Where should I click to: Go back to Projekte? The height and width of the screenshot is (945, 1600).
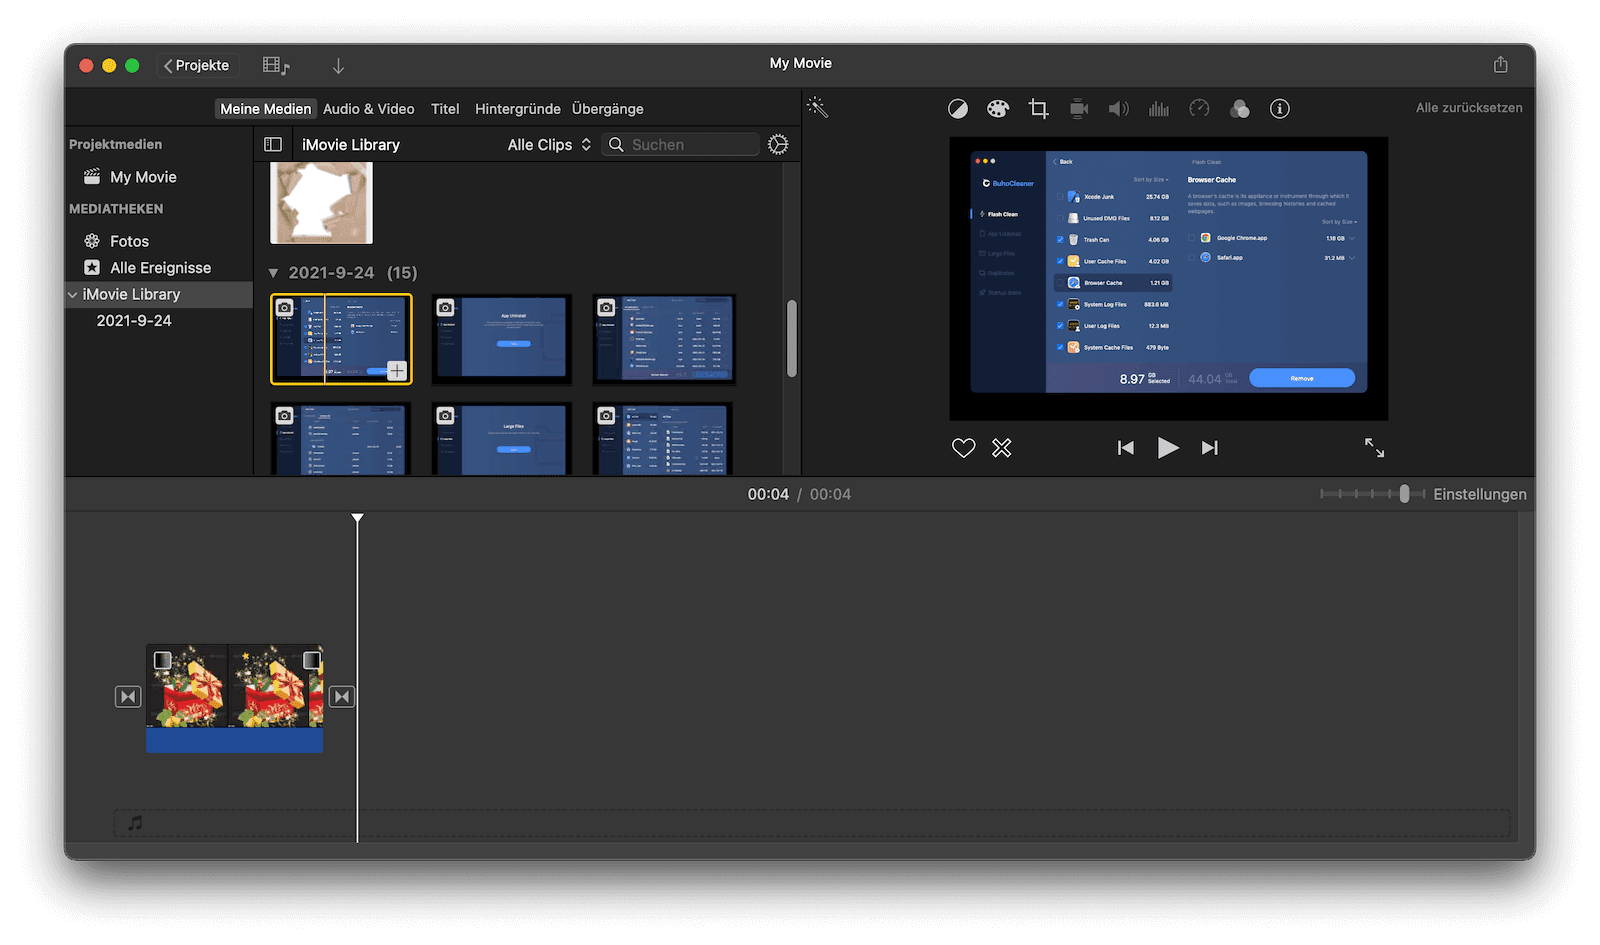pos(197,64)
